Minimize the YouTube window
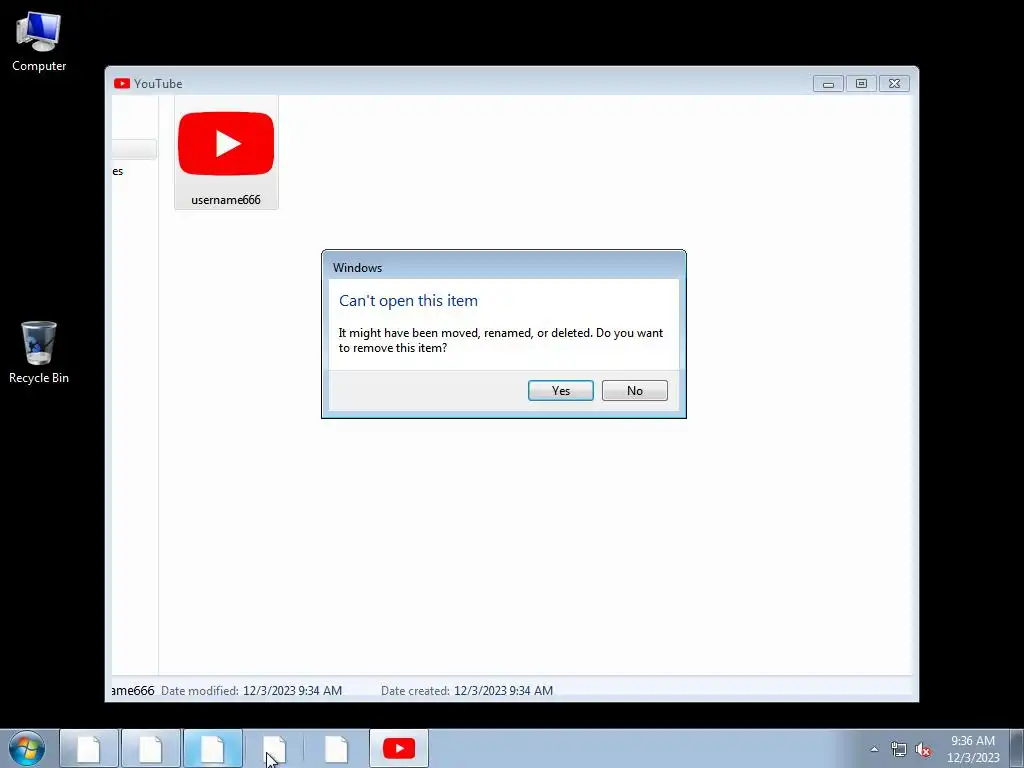 (828, 84)
